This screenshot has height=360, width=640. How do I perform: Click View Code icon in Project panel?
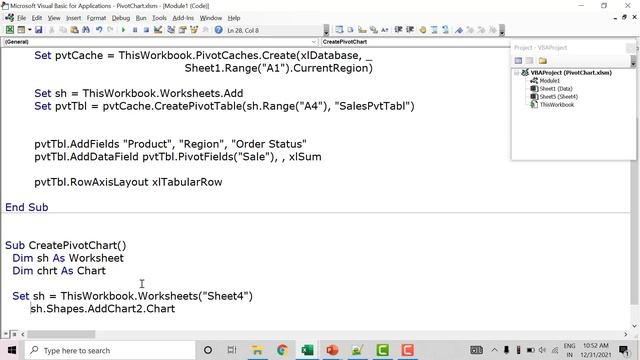coord(518,60)
